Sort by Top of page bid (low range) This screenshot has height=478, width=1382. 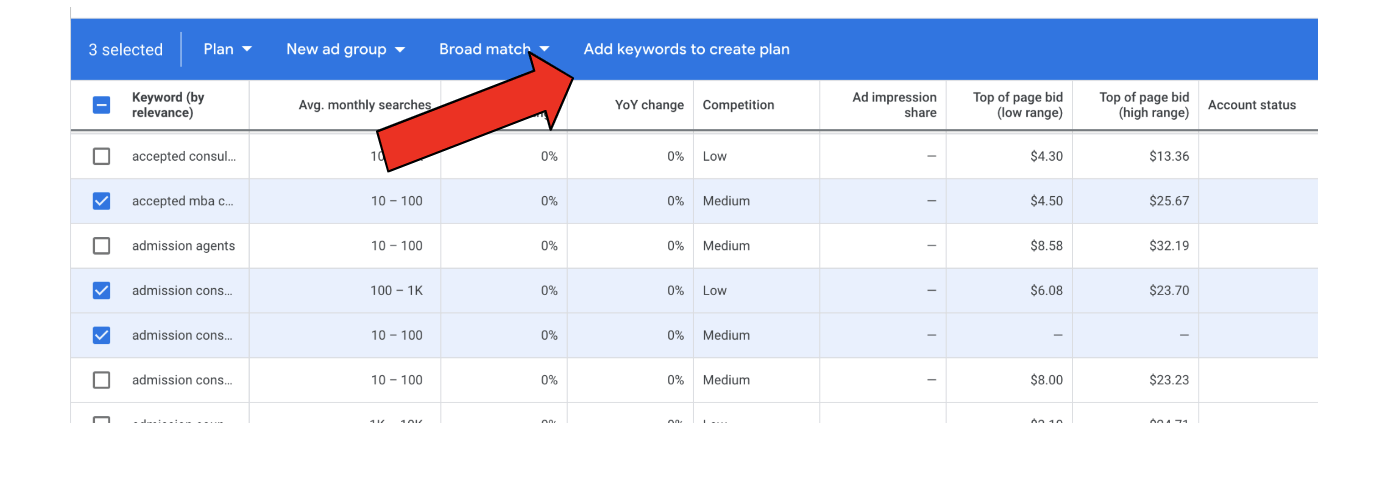point(1017,105)
